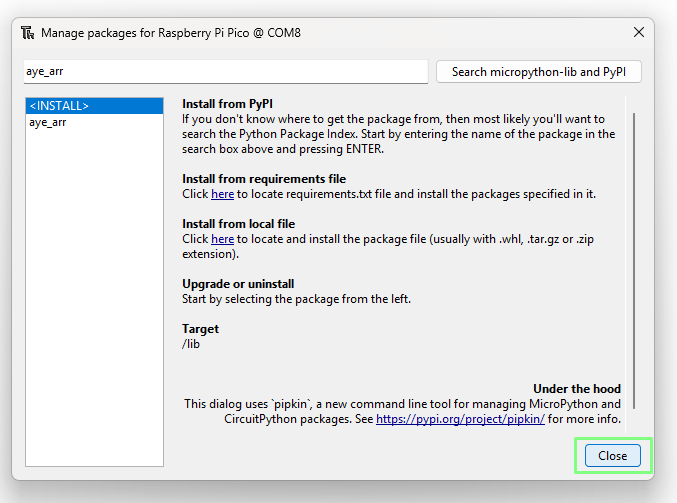Click Search micropython-lib and PyPI button
The height and width of the screenshot is (503, 677).
pos(538,72)
